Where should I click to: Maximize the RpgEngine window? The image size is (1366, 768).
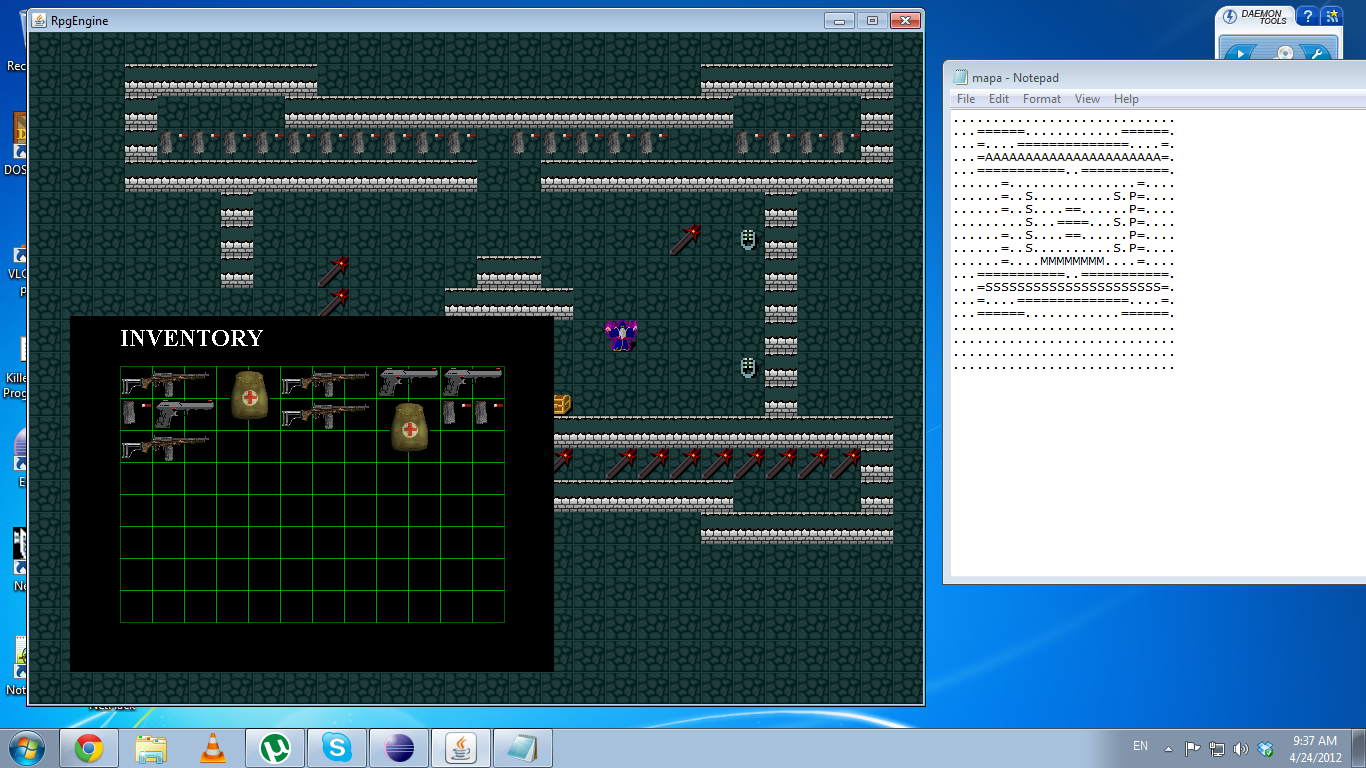(872, 20)
